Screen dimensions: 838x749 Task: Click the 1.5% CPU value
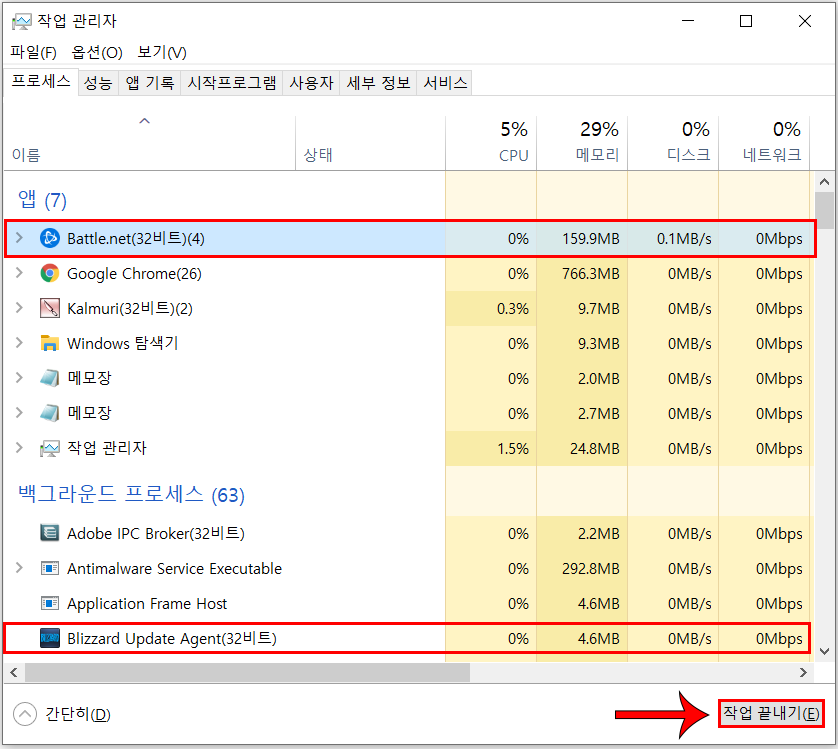pos(513,449)
